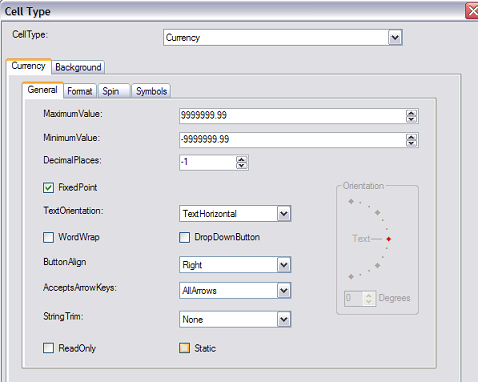Image resolution: width=478 pixels, height=382 pixels.
Task: Toggle the Static checkbox
Action: coord(184,348)
